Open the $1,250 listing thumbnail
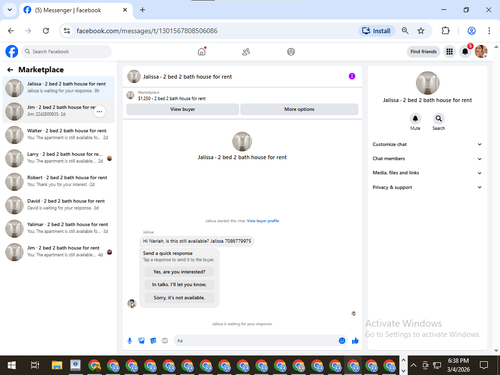Screen dimensions: 500x375 point(130,95)
